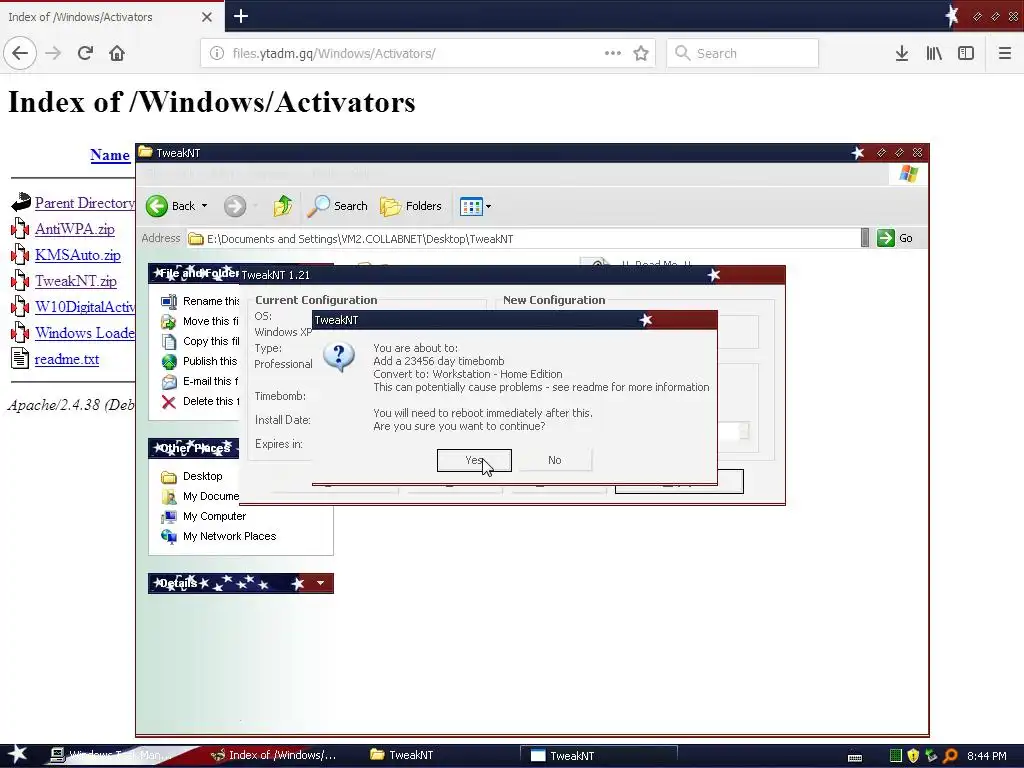The width and height of the screenshot is (1024, 768).
Task: Download KMSAuto.zip
Action: coord(78,255)
